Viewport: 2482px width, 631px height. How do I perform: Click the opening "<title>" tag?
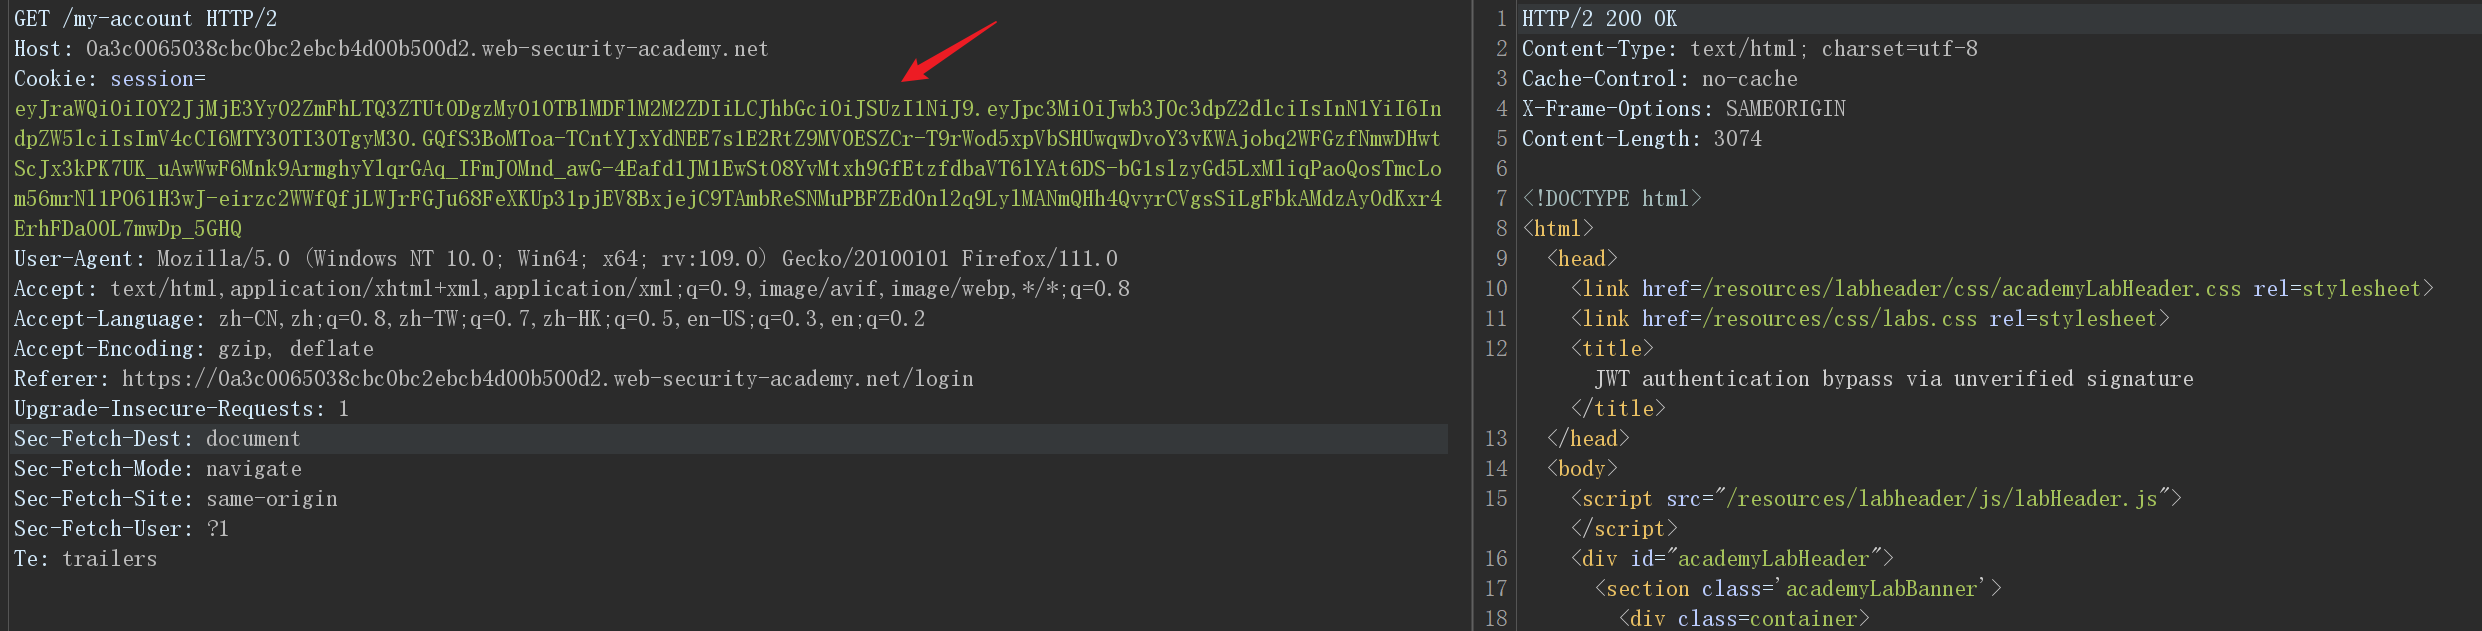click(x=1612, y=348)
